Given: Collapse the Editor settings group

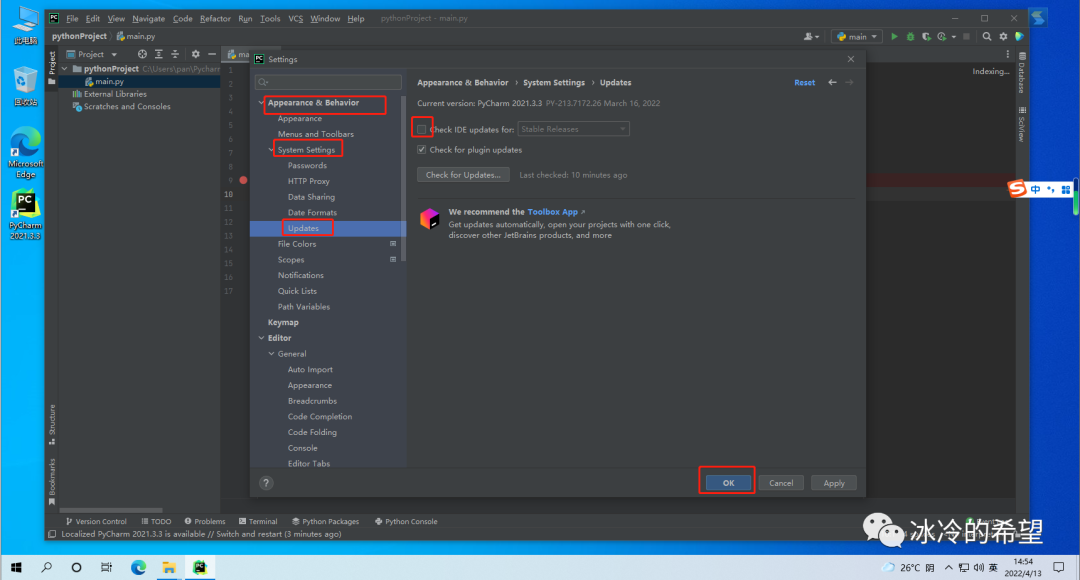Looking at the screenshot, I should 261,338.
